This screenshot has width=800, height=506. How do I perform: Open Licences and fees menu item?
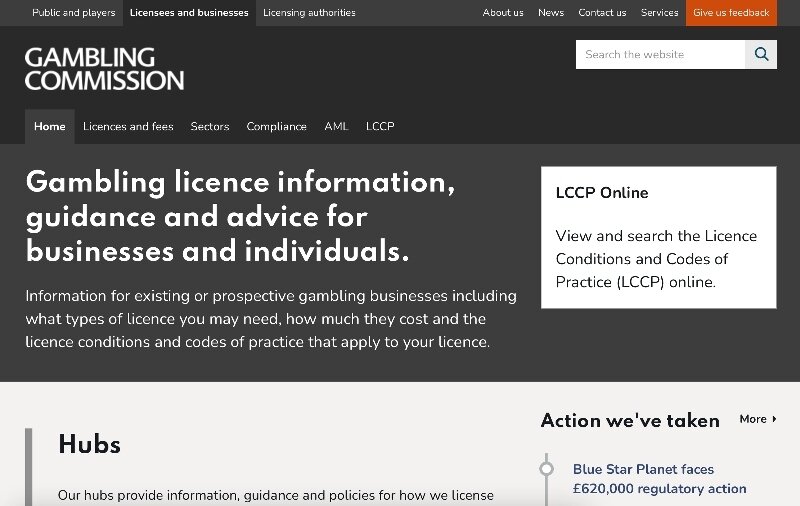tap(128, 126)
